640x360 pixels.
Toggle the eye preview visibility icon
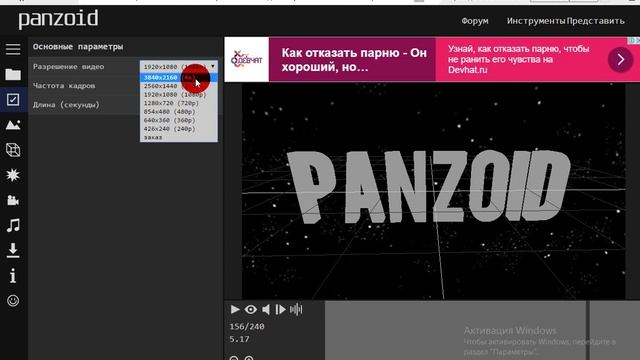click(x=251, y=309)
